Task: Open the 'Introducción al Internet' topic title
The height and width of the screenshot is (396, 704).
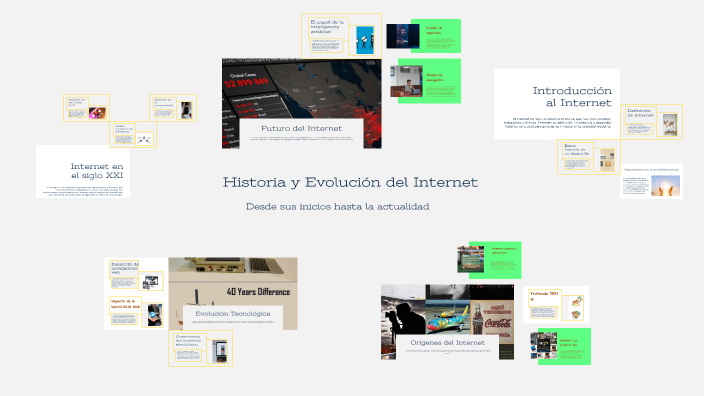Action: 572,97
